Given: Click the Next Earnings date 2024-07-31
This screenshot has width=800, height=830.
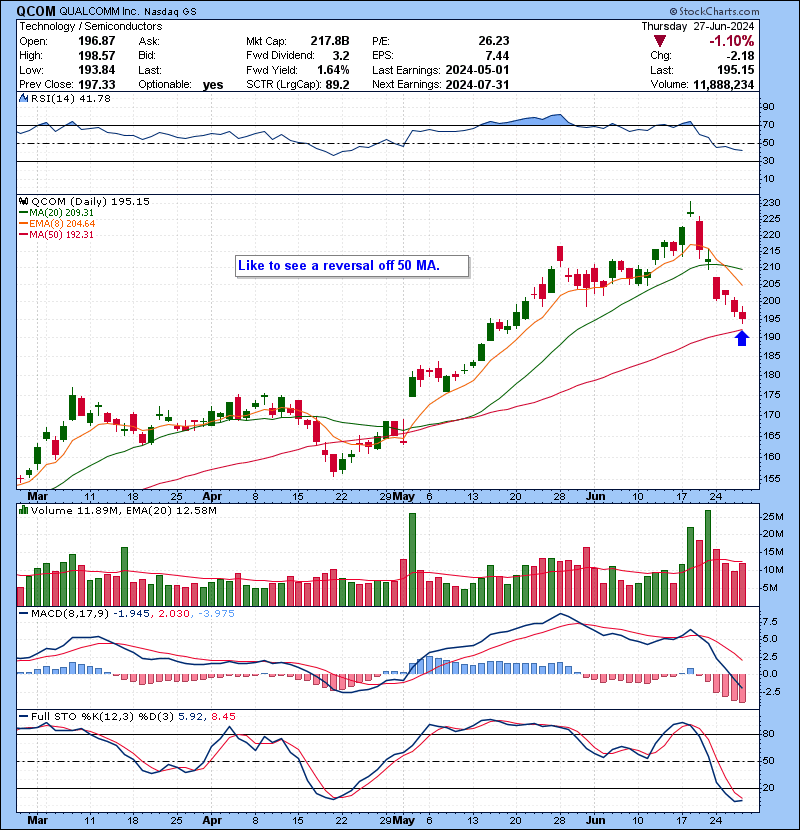Looking at the screenshot, I should pos(477,84).
